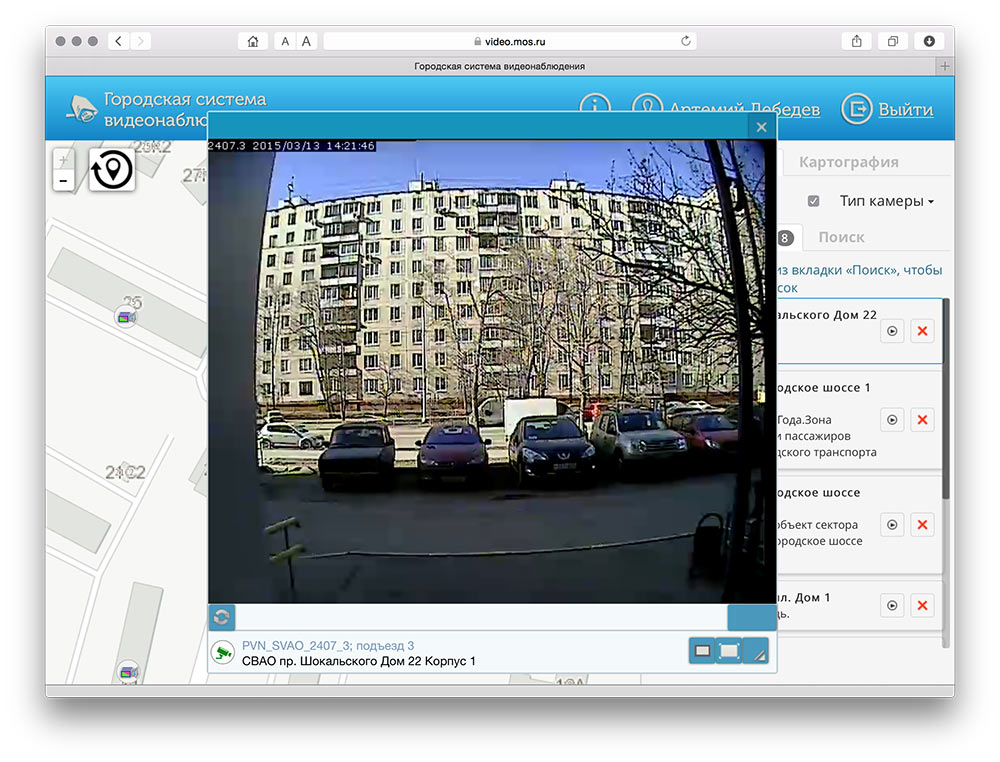
Task: Switch video player to large size
Action: click(x=729, y=651)
